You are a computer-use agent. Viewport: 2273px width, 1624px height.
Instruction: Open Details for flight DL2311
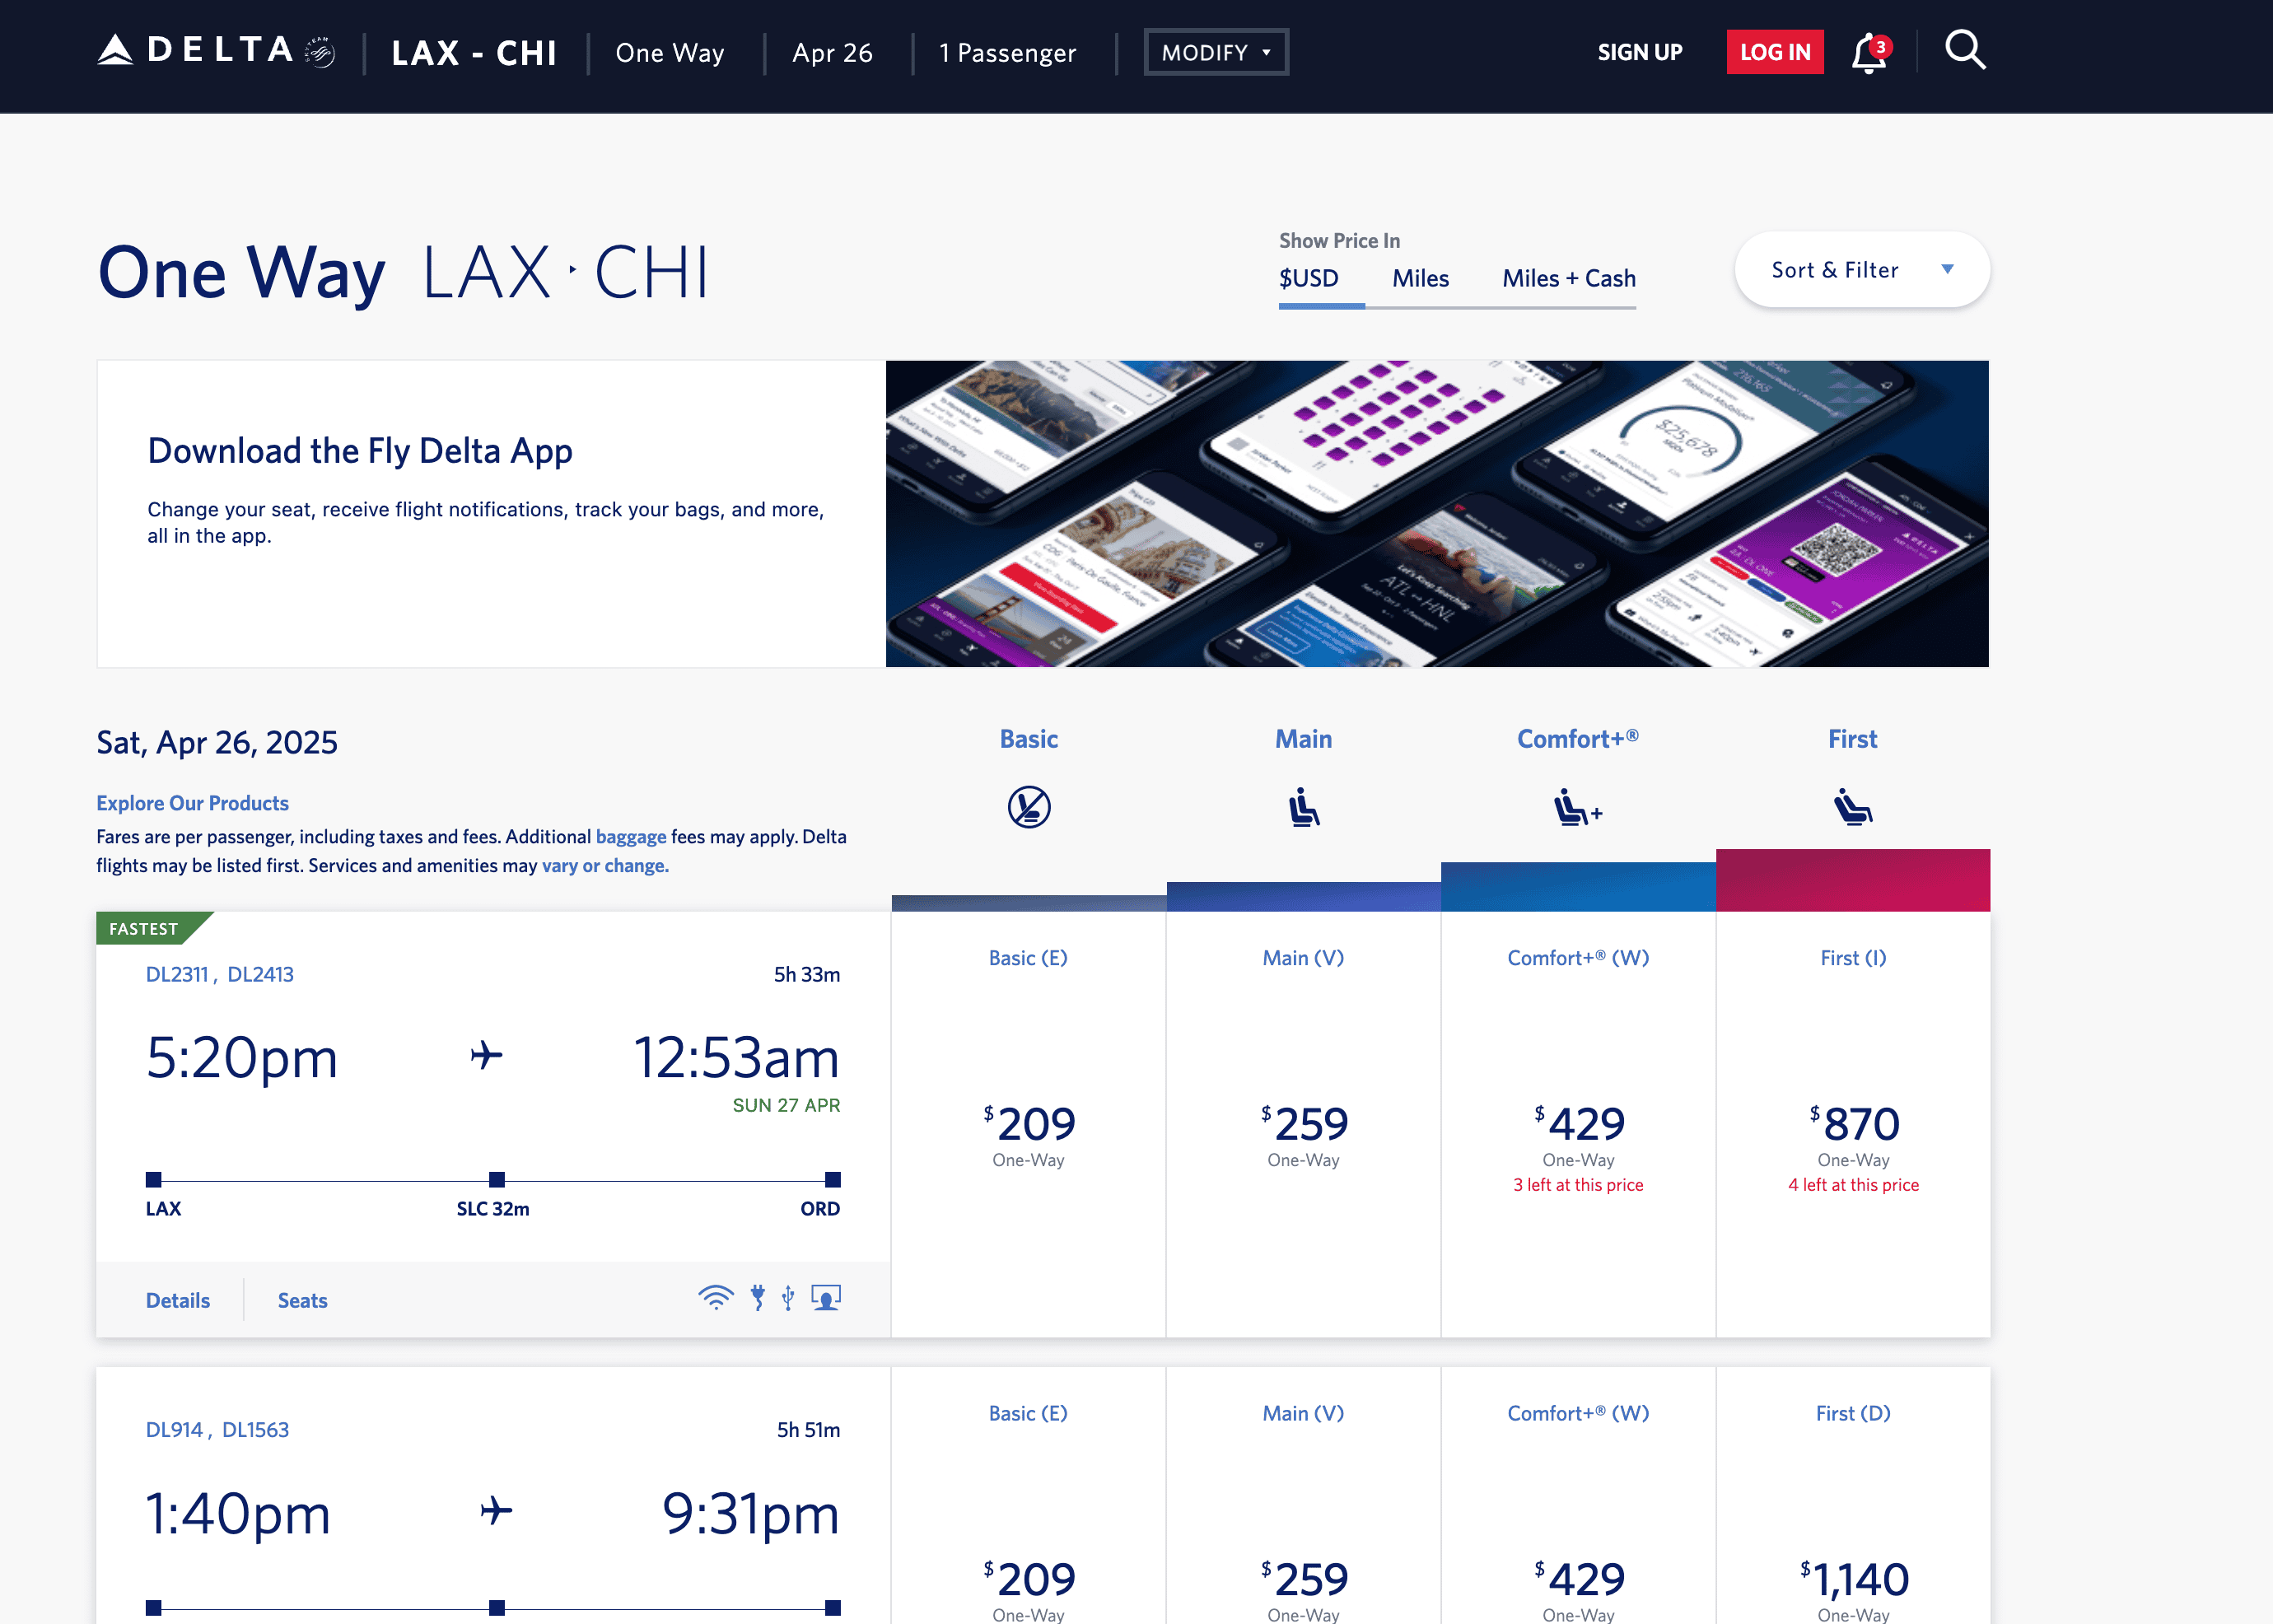pos(178,1300)
